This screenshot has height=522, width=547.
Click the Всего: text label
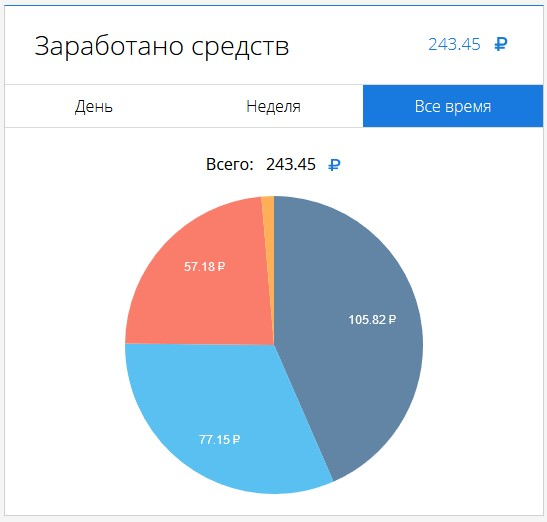click(230, 164)
